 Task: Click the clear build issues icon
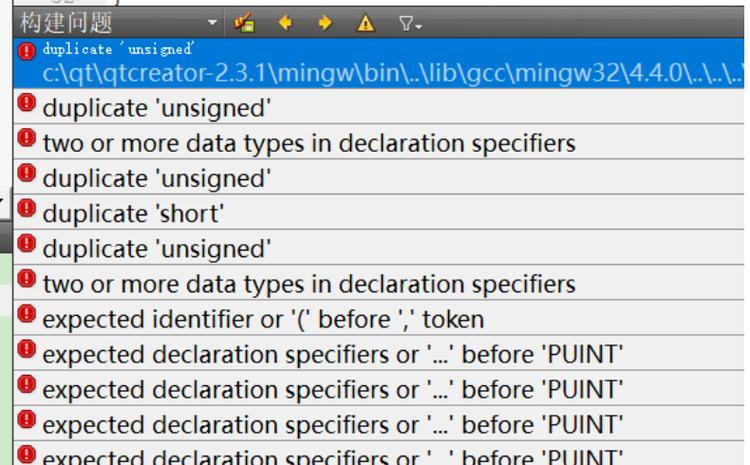[x=244, y=22]
